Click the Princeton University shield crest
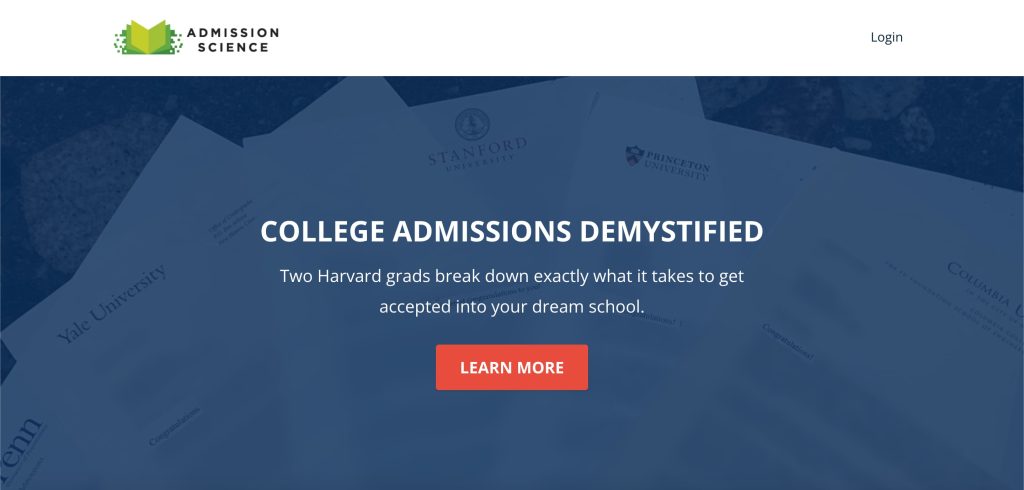 (634, 155)
